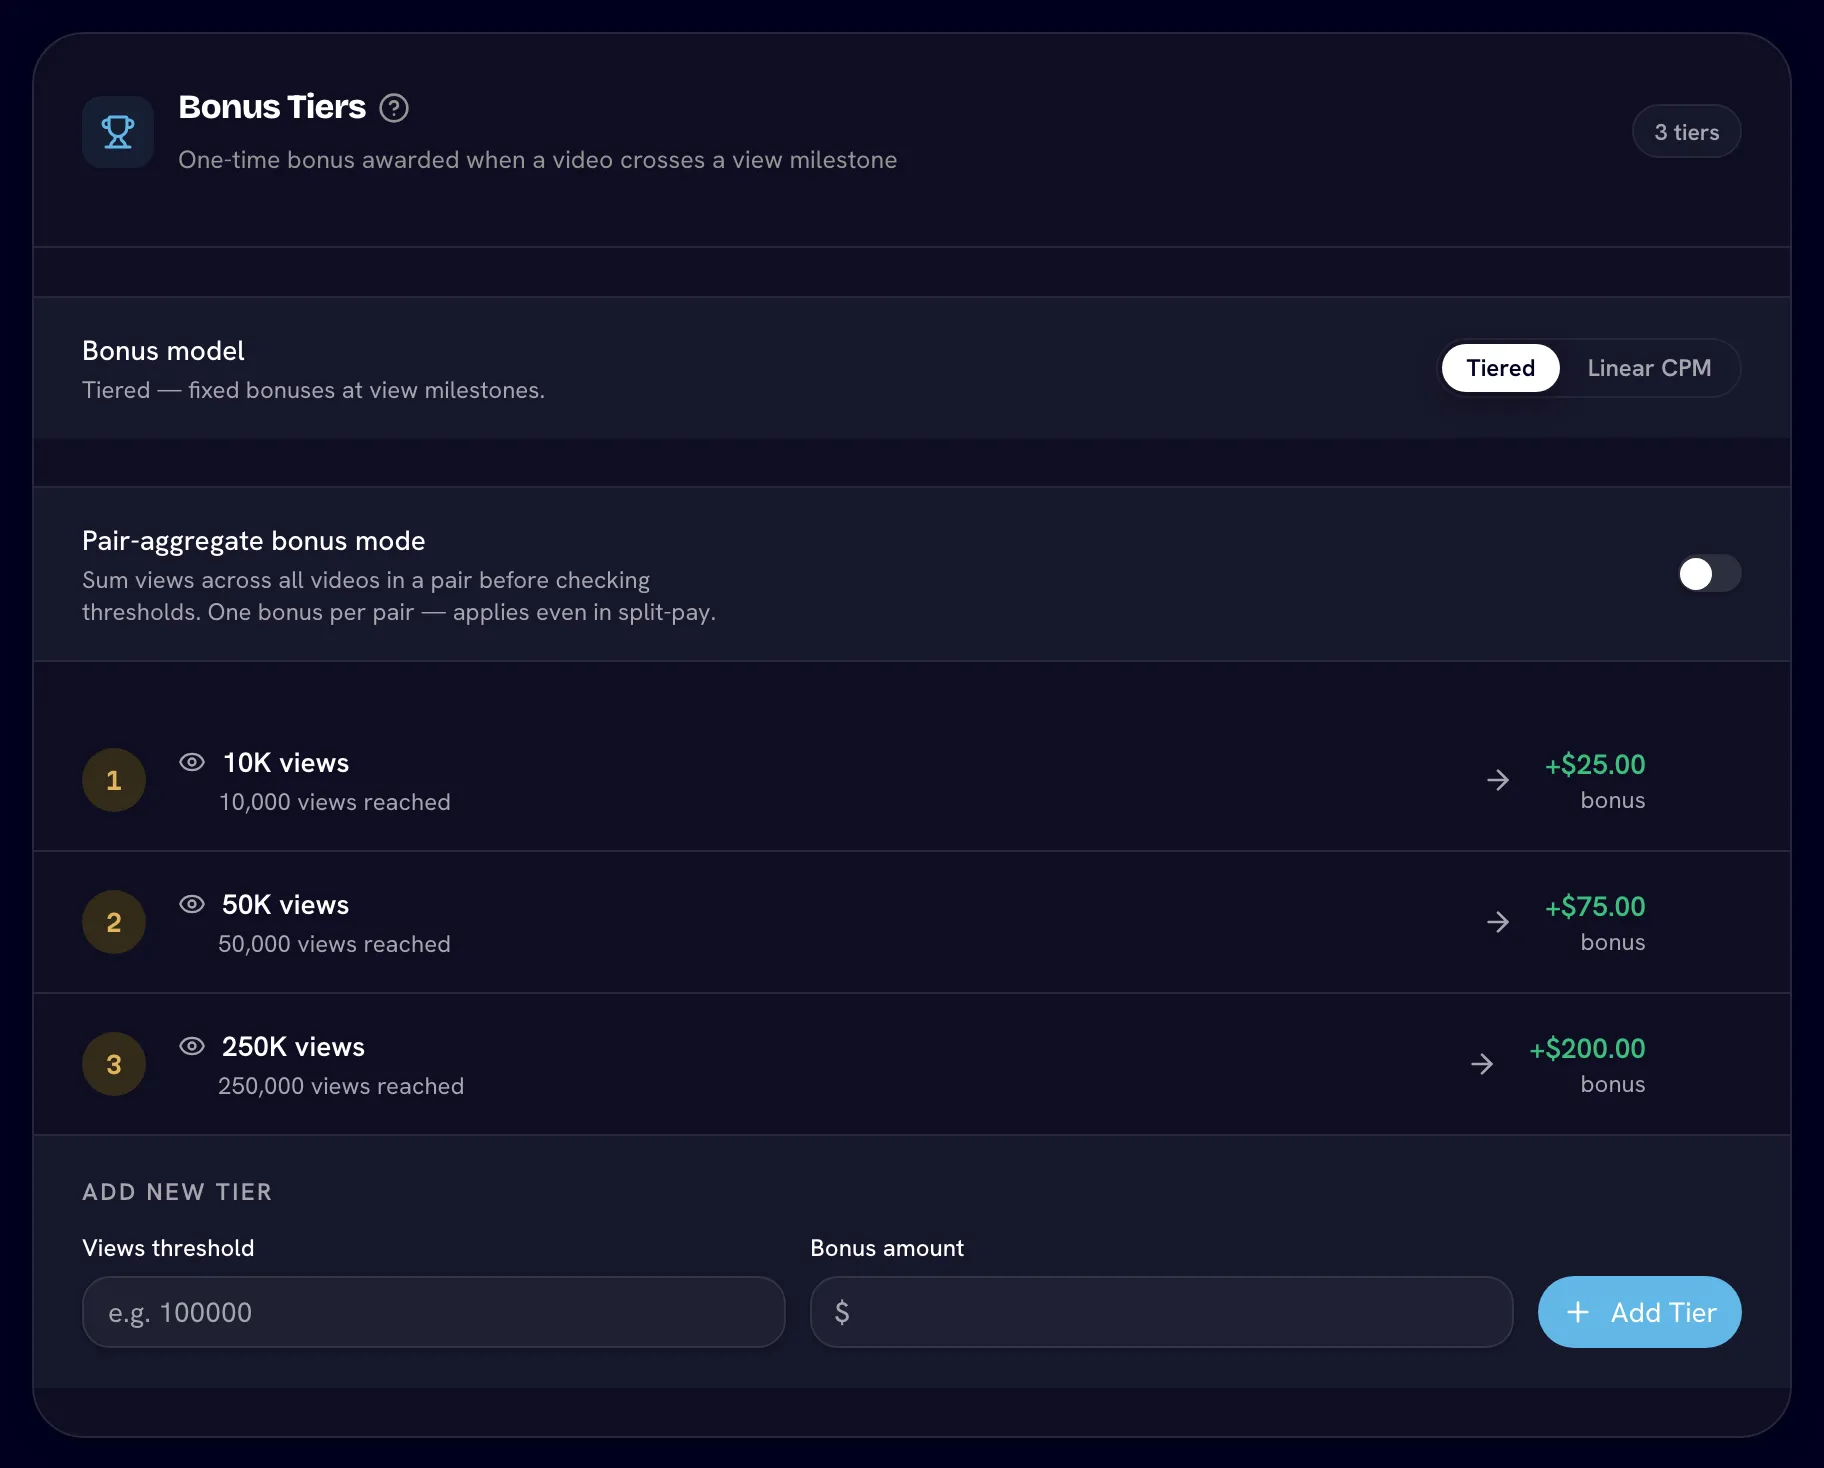Screen dimensions: 1824x1468
Task: Select the "250K views" tier title
Action: (293, 1047)
